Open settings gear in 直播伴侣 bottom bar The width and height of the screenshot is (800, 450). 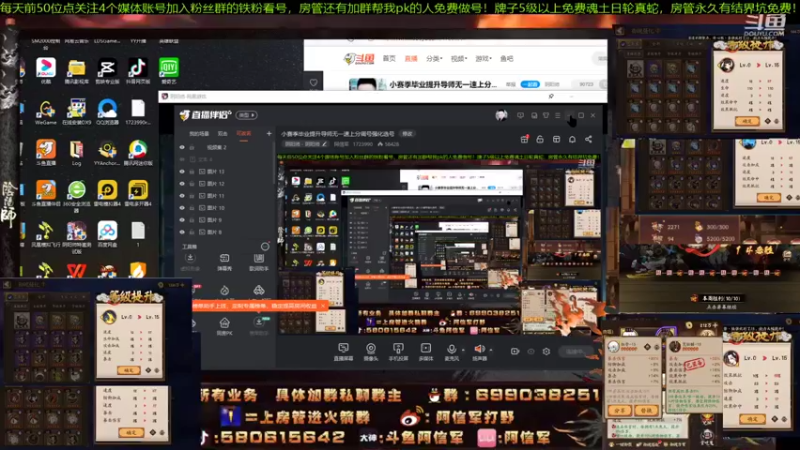click(546, 352)
